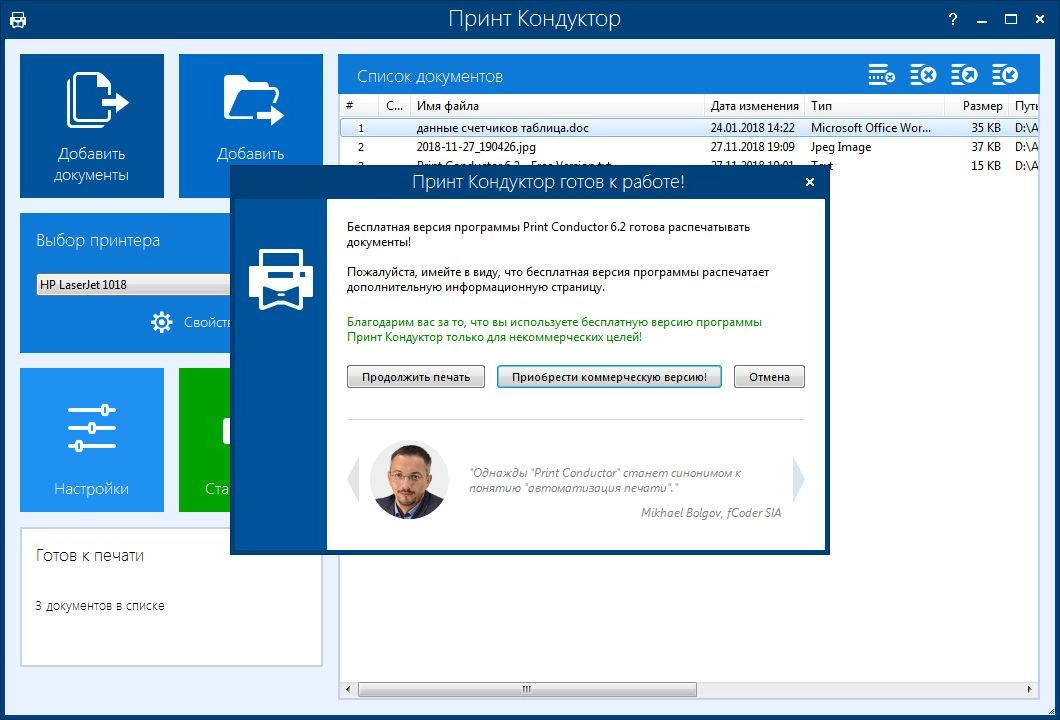The height and width of the screenshot is (720, 1060).
Task: Click type cell 'Microsoft Office Wor...'
Action: [871, 128]
